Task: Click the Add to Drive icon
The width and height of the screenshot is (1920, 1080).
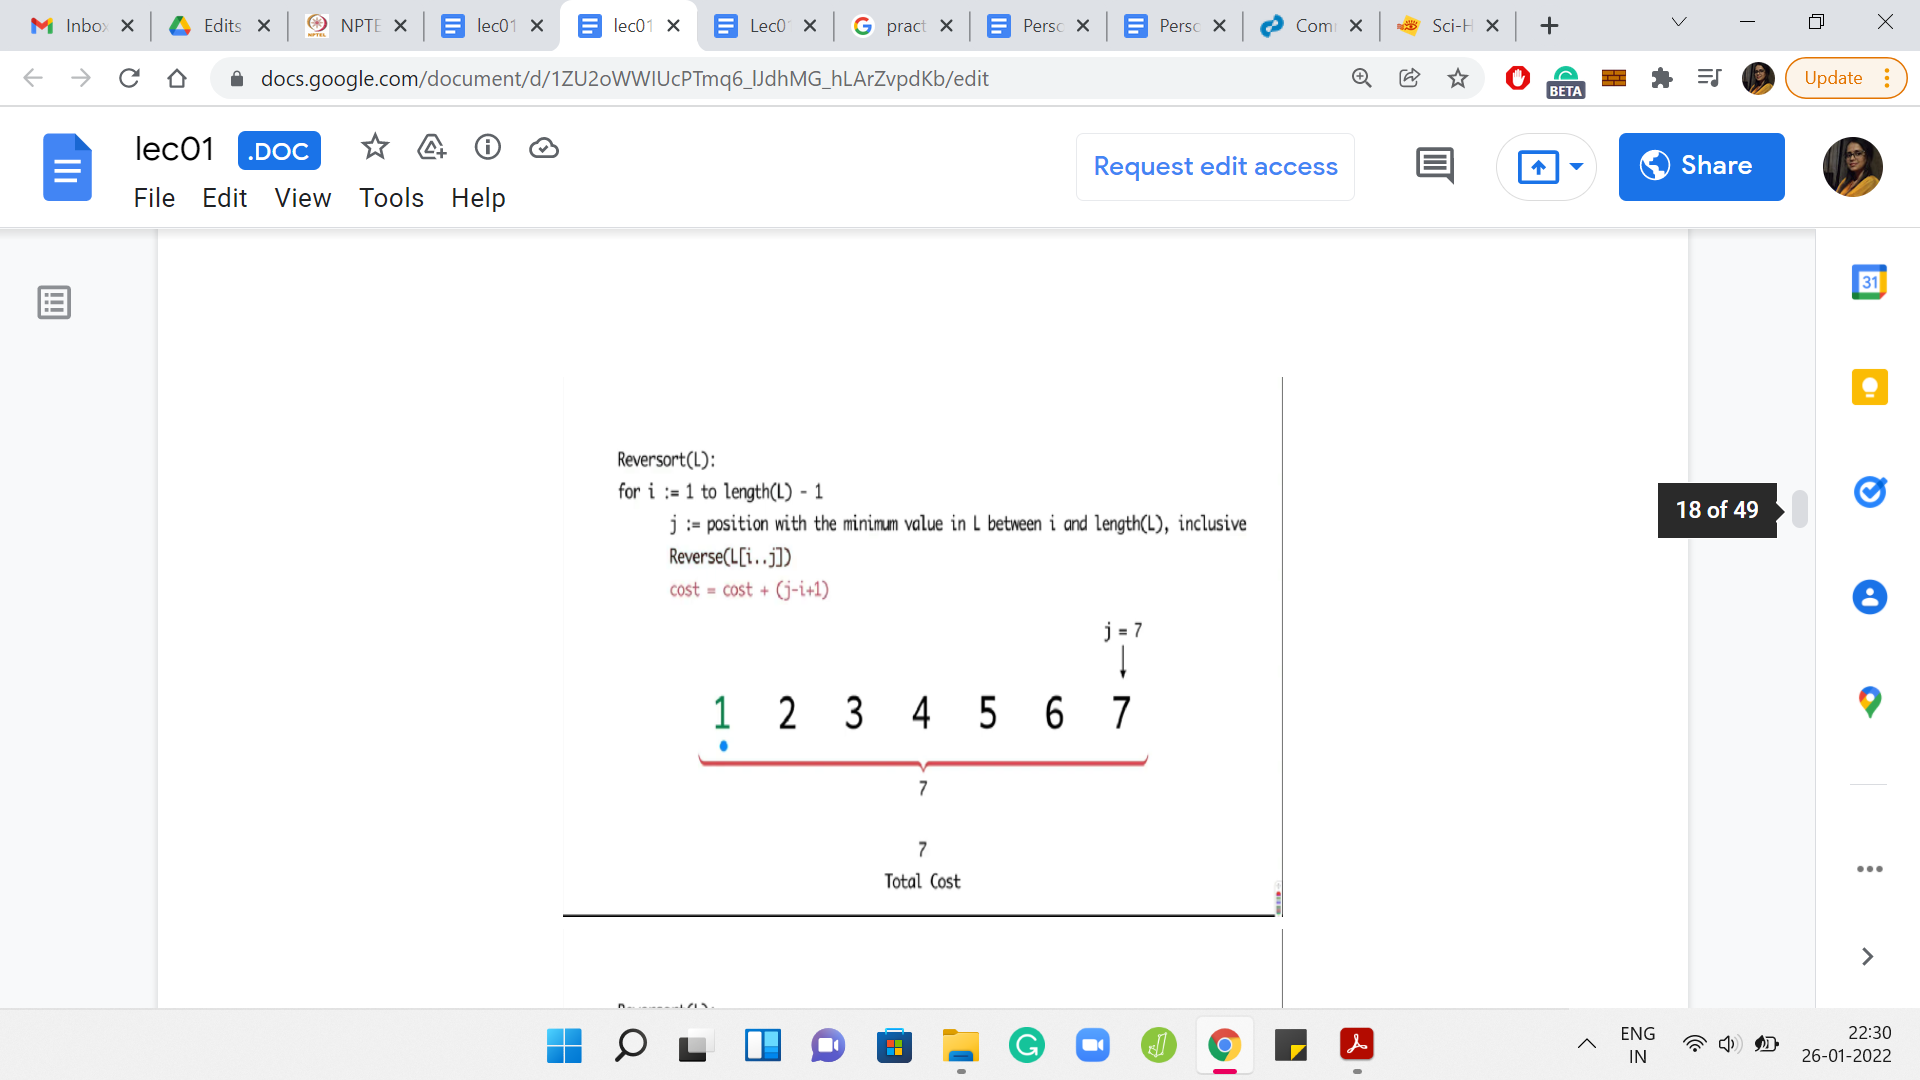Action: click(x=431, y=148)
